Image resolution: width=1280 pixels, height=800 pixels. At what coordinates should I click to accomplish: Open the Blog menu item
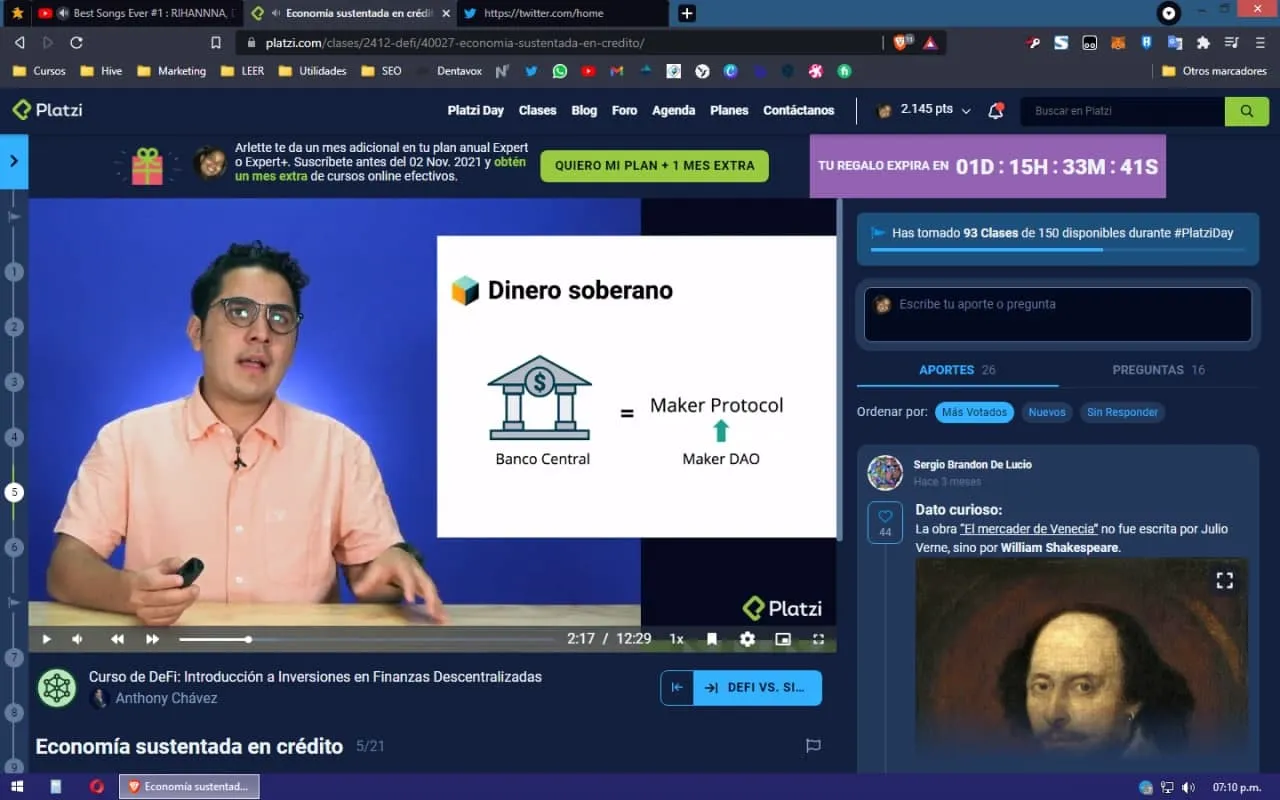click(584, 110)
